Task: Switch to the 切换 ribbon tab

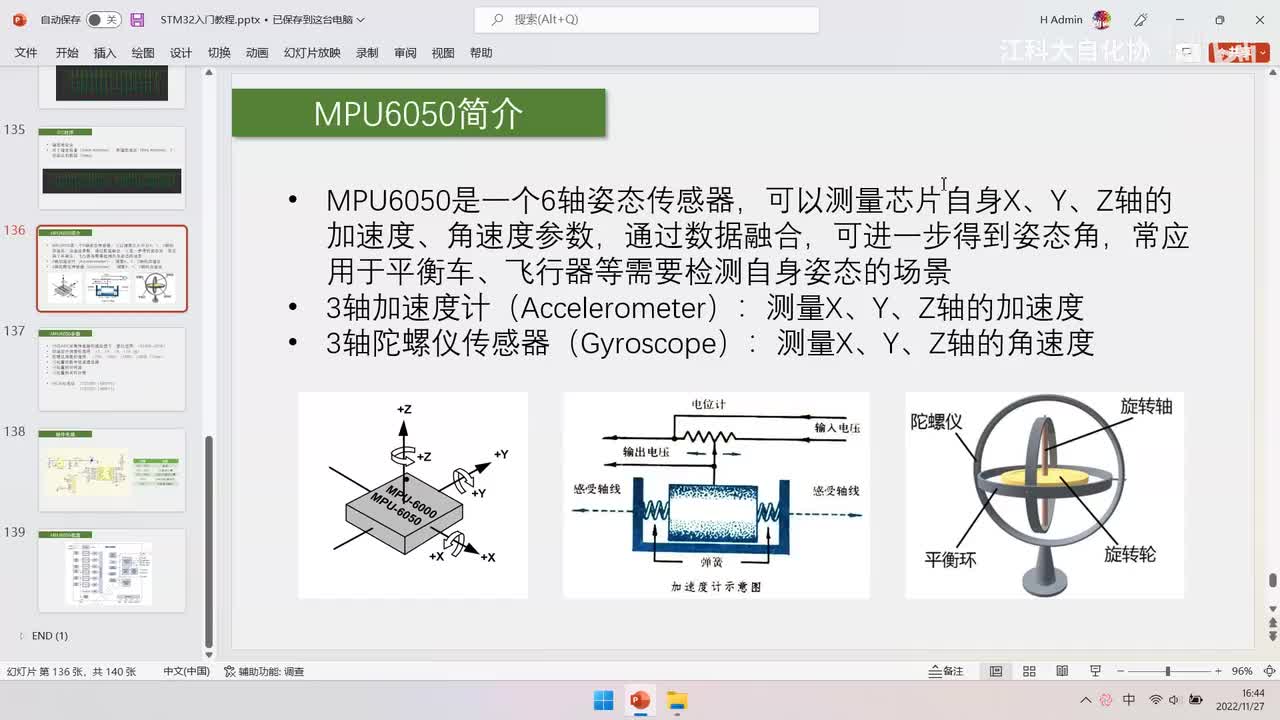Action: [219, 53]
